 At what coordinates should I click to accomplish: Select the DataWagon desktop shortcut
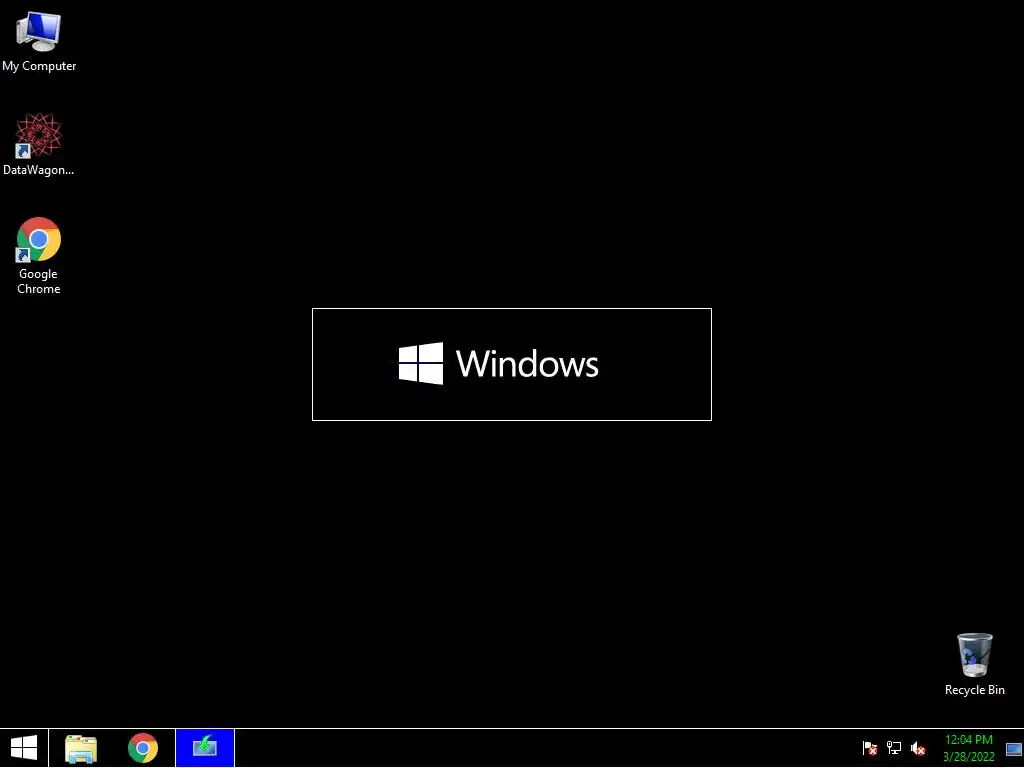tap(39, 144)
